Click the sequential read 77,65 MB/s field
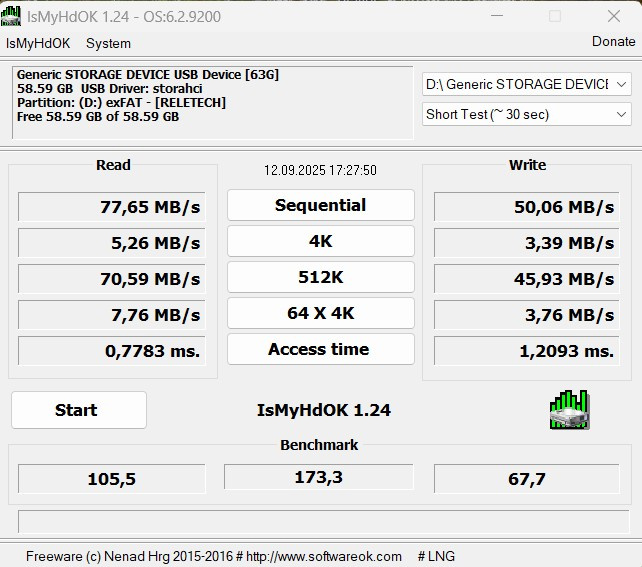 [x=112, y=207]
